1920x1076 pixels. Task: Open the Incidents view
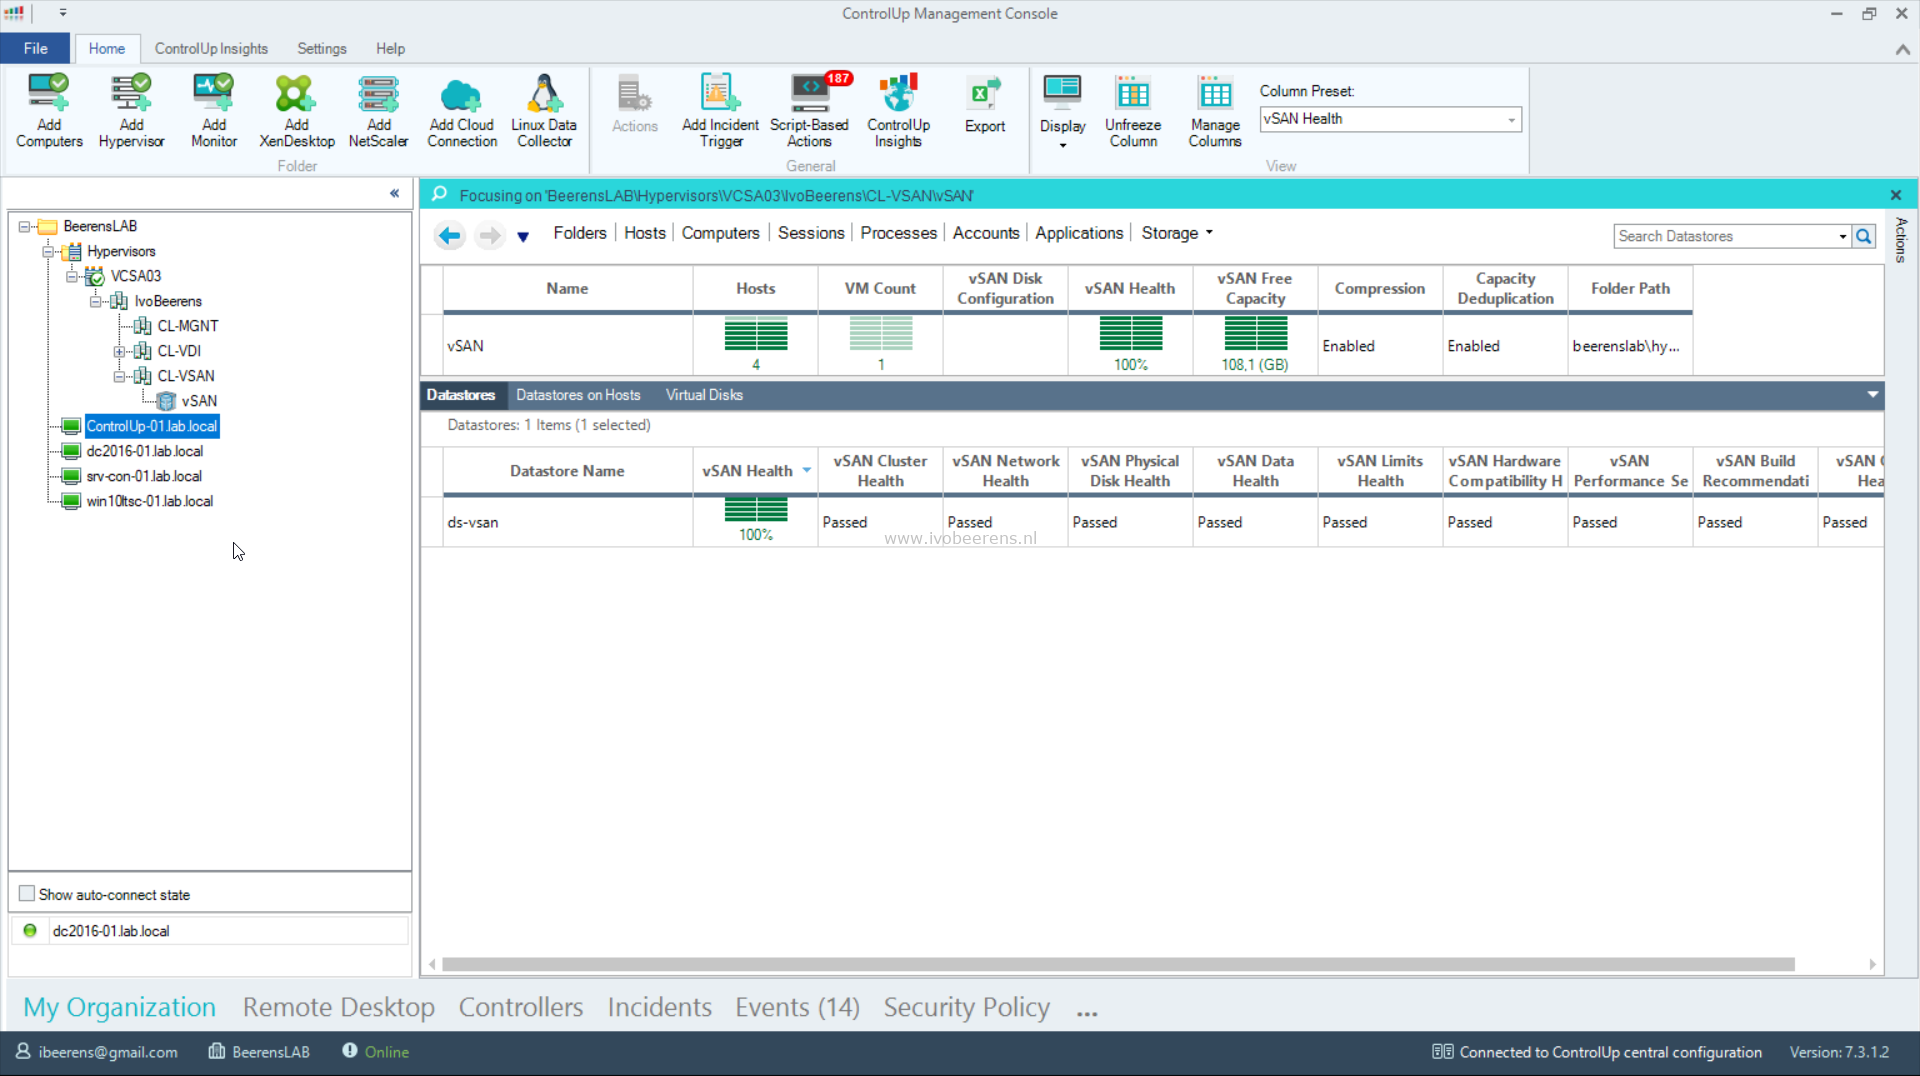659,1006
